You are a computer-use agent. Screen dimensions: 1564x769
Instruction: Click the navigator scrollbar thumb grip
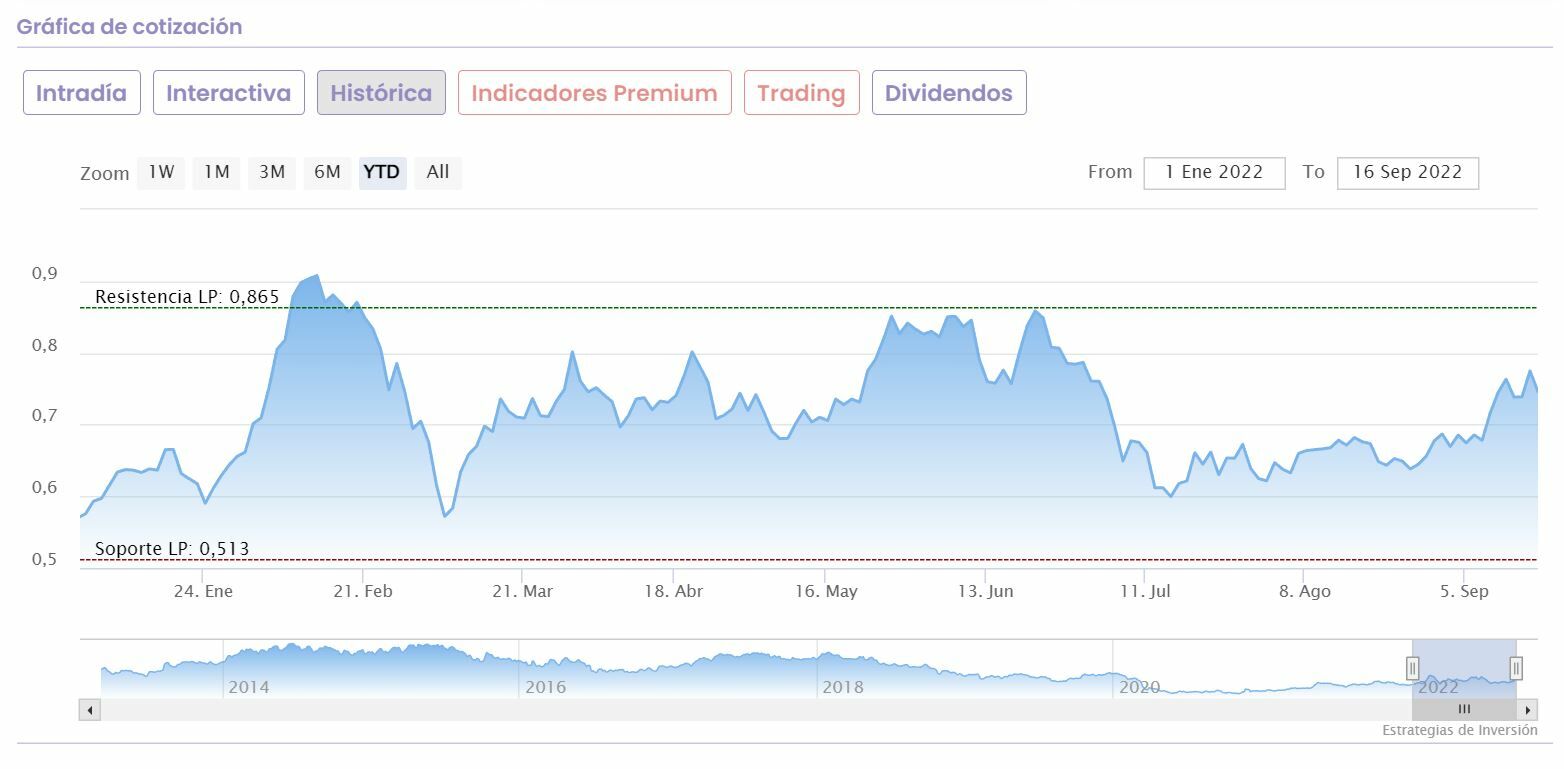pos(1464,710)
